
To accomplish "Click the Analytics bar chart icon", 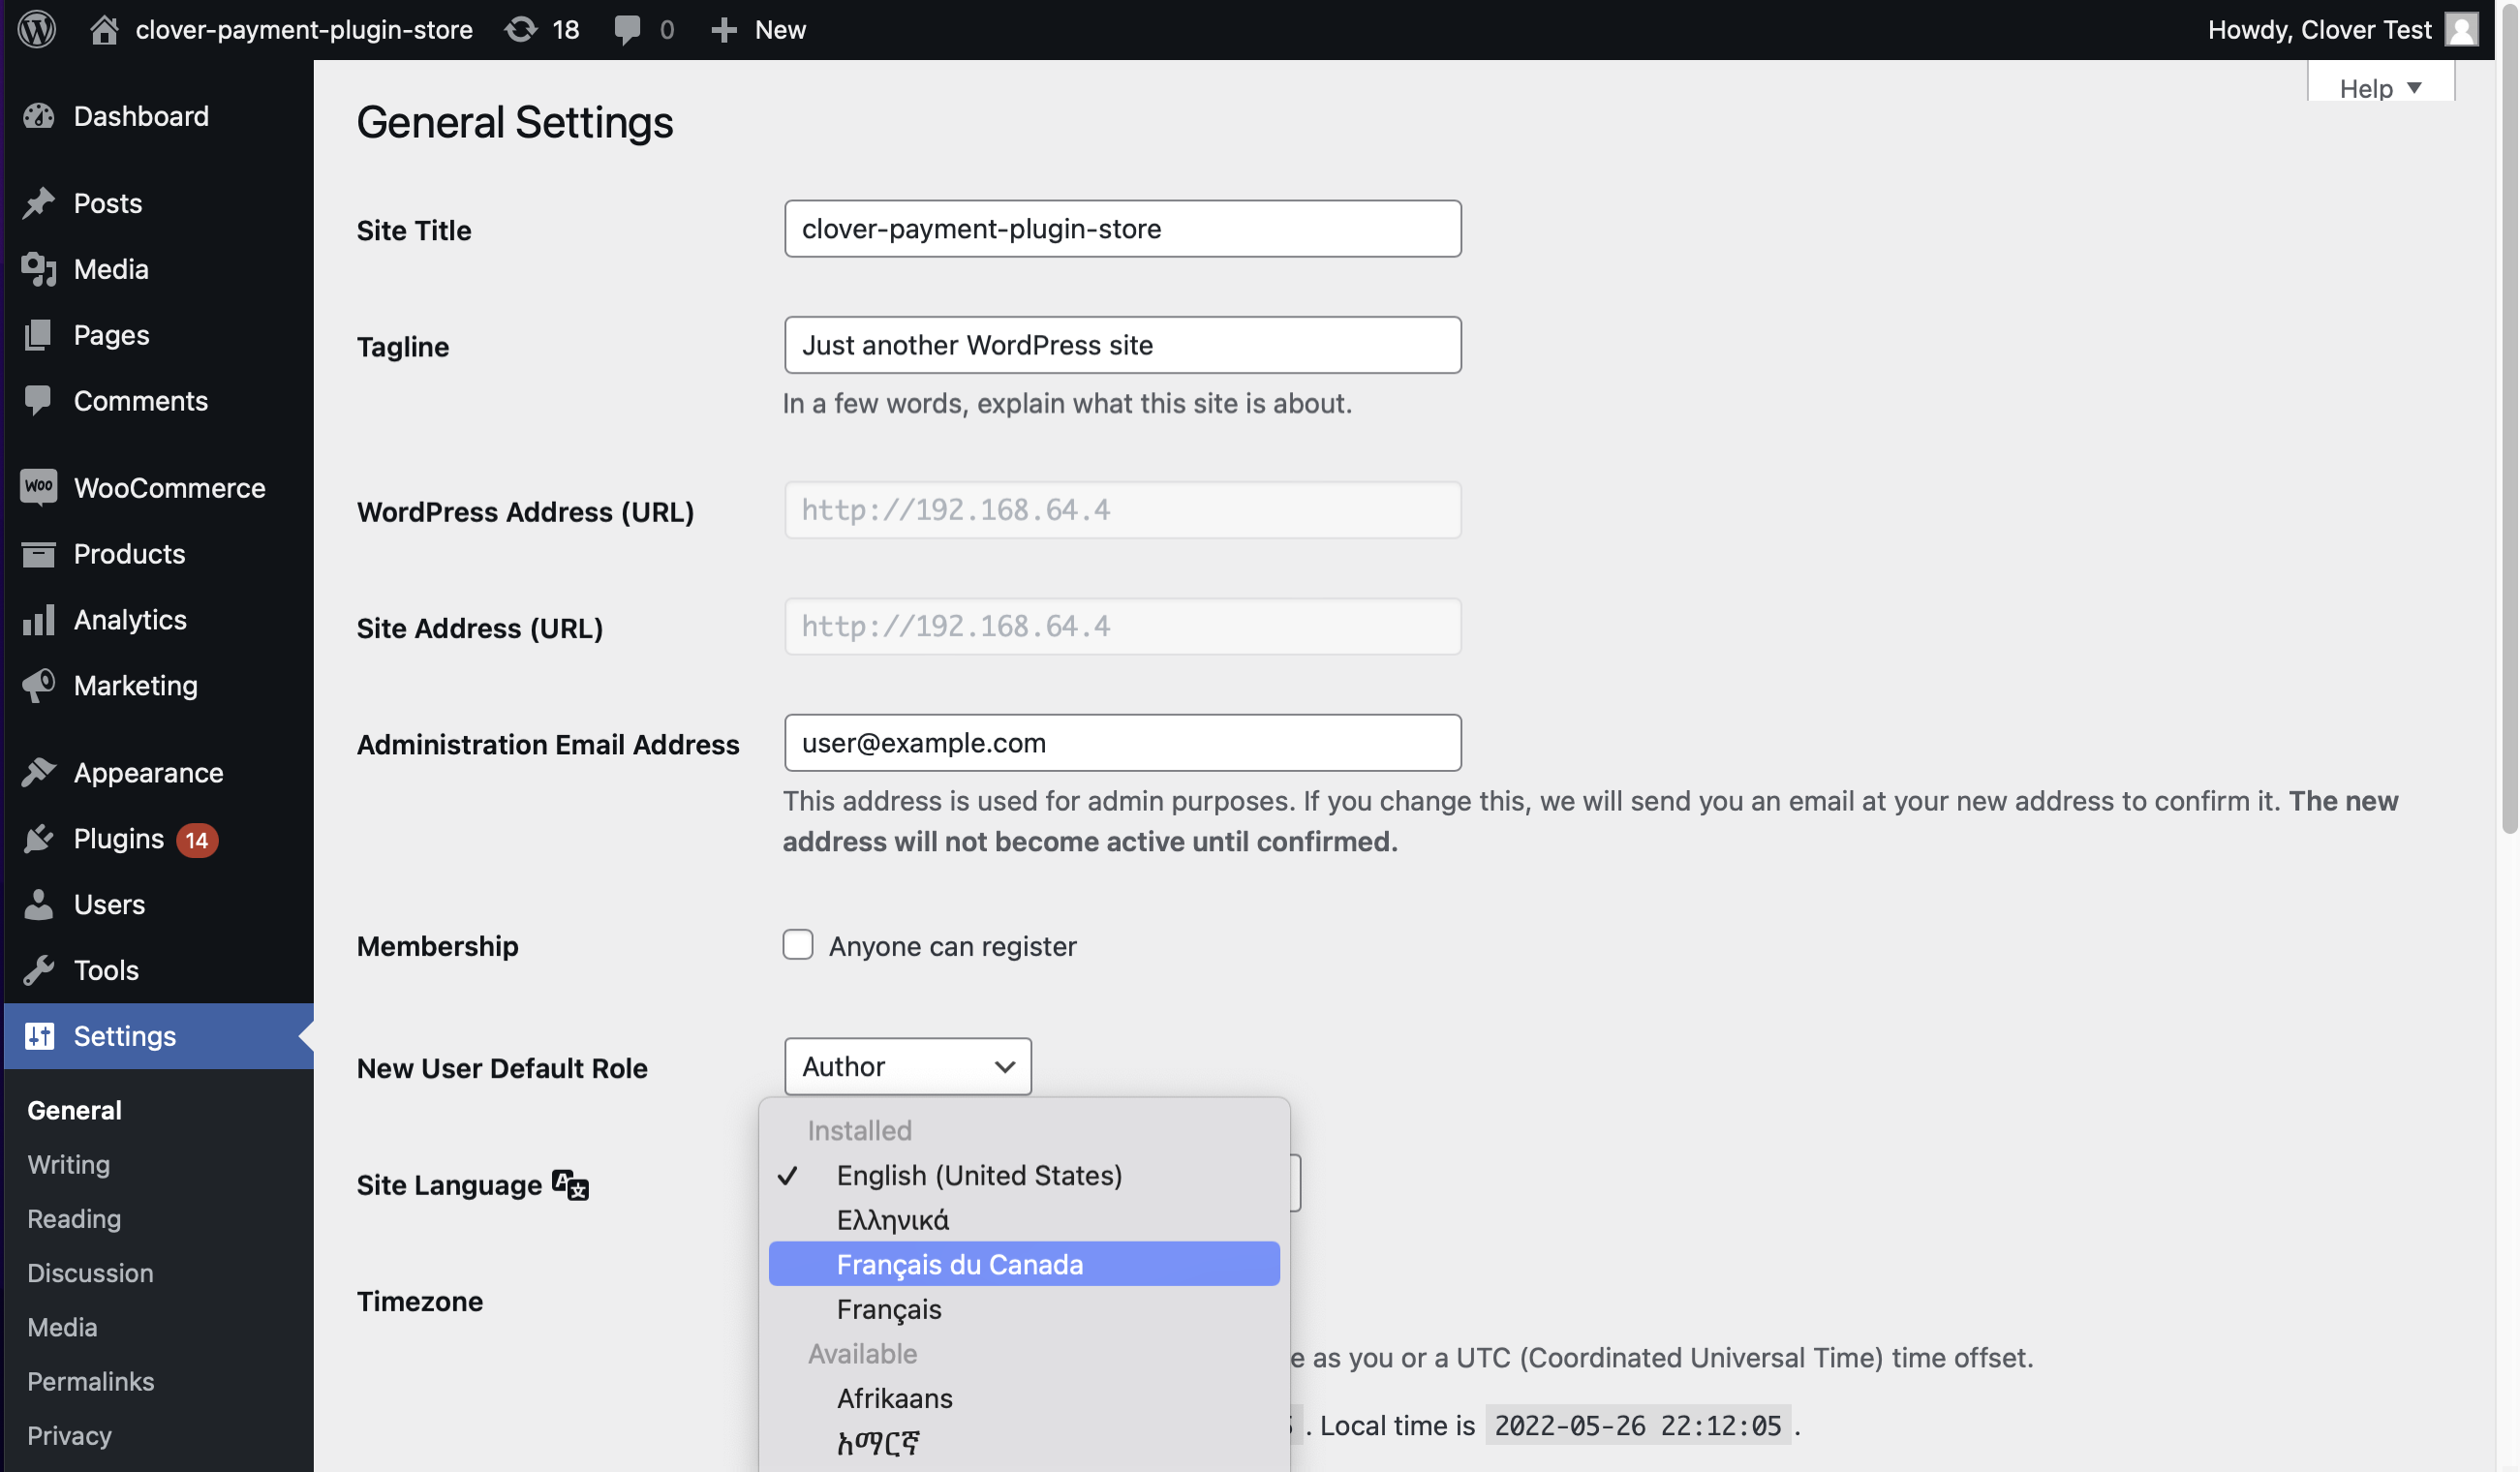I will [x=38, y=619].
